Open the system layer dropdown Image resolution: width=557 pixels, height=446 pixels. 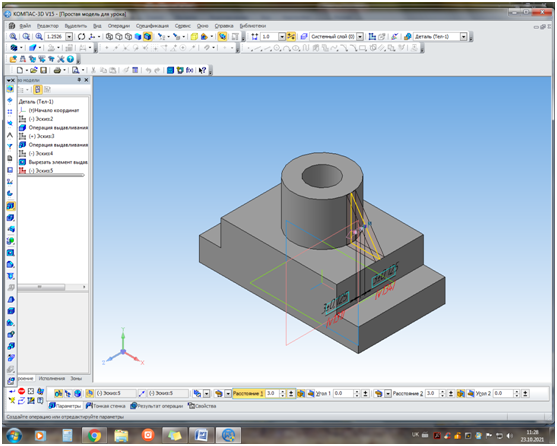tap(360, 37)
